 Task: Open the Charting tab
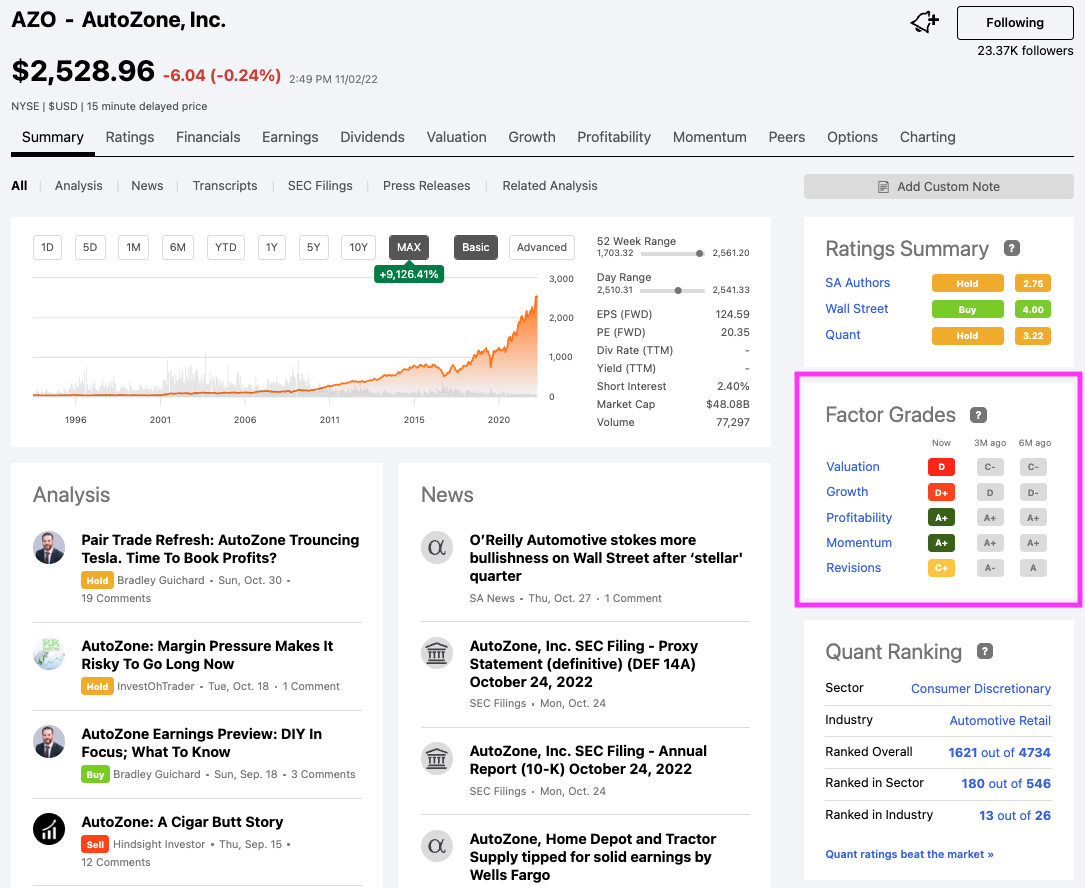(927, 137)
